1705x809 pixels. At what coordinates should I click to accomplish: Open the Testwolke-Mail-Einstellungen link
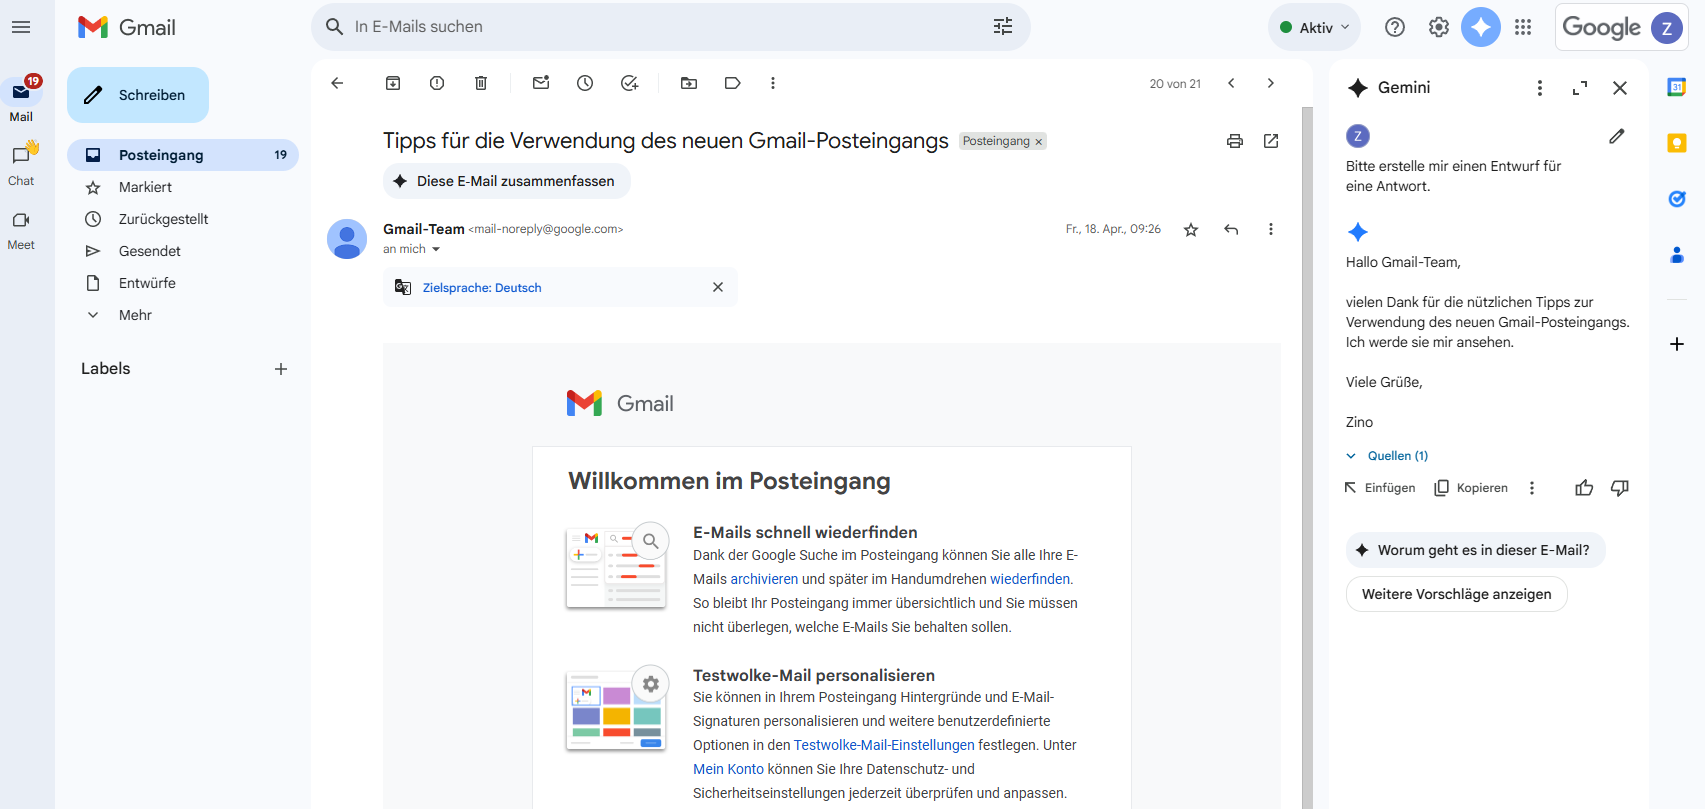coord(884,745)
